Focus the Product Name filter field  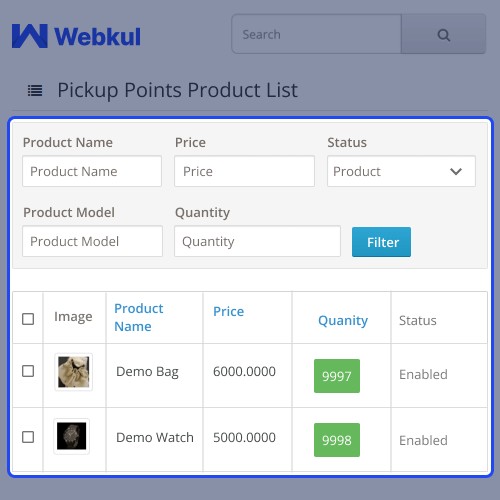click(92, 171)
